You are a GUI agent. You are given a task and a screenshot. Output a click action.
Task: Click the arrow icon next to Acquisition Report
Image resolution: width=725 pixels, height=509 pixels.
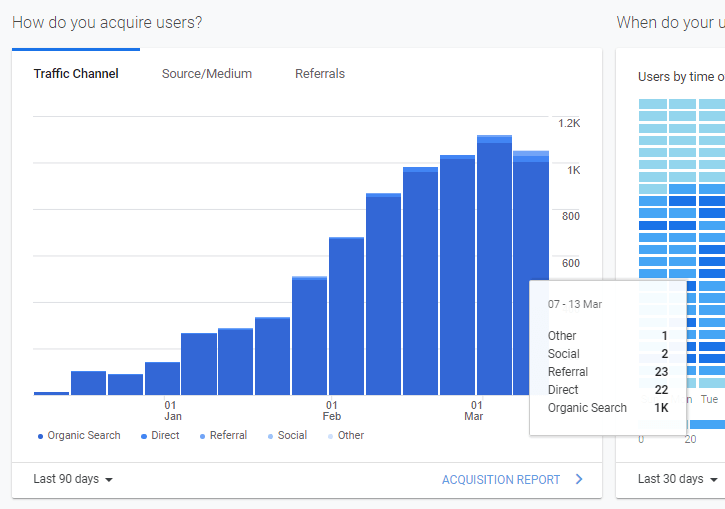[x=579, y=480]
